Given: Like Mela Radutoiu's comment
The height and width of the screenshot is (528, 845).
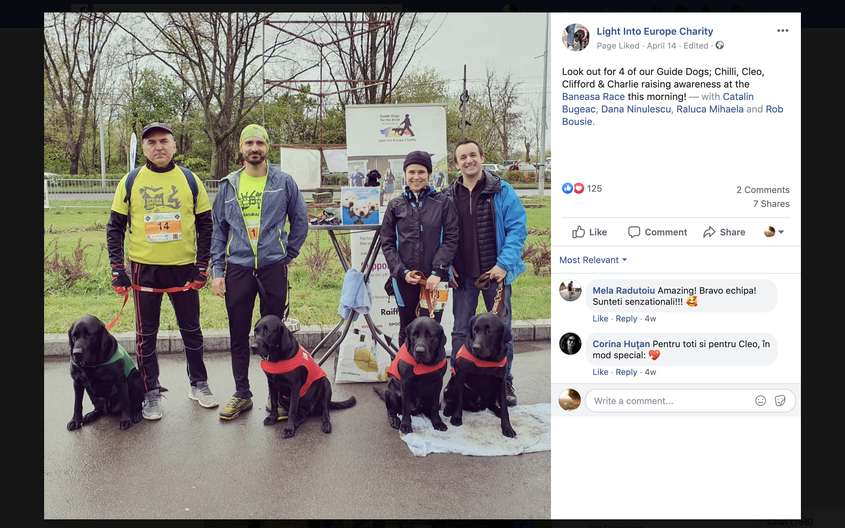Looking at the screenshot, I should pyautogui.click(x=600, y=318).
